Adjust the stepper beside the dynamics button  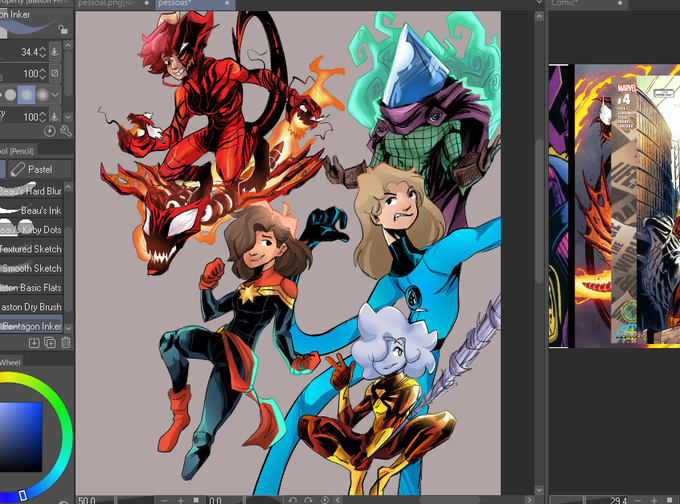pyautogui.click(x=42, y=74)
